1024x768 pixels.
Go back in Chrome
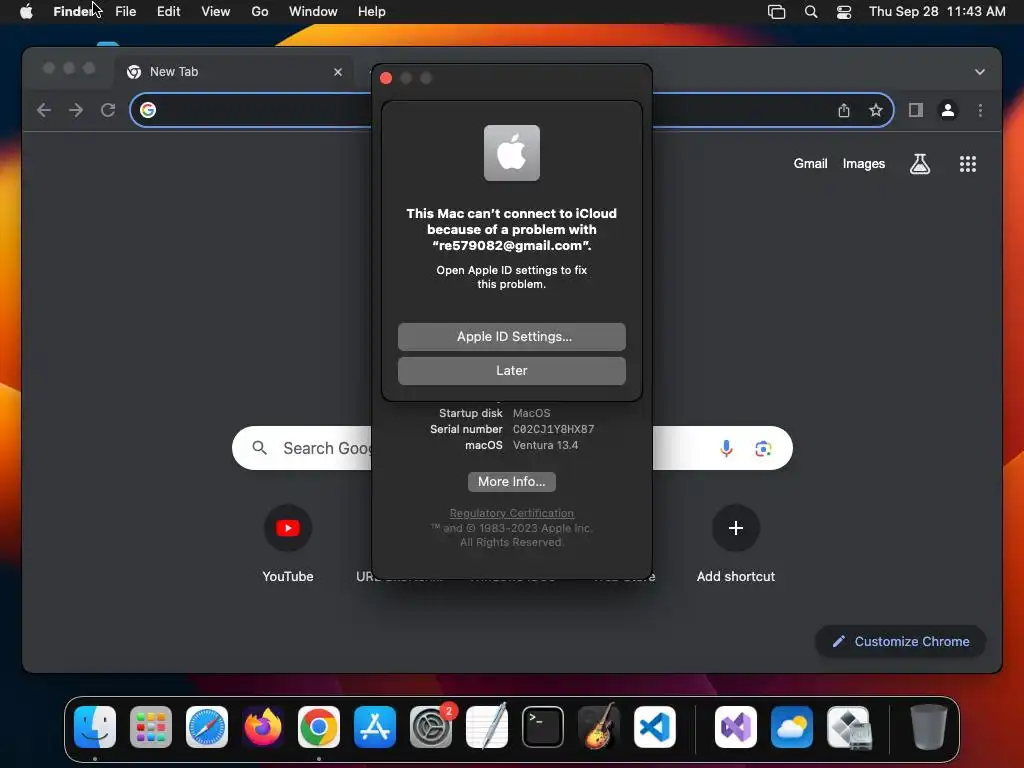tap(44, 110)
